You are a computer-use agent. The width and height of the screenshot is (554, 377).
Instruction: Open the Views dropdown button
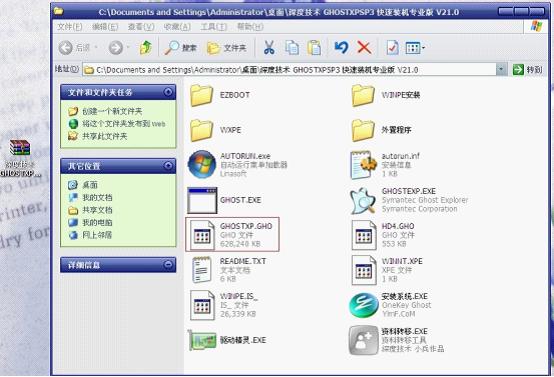pyautogui.click(x=415, y=48)
